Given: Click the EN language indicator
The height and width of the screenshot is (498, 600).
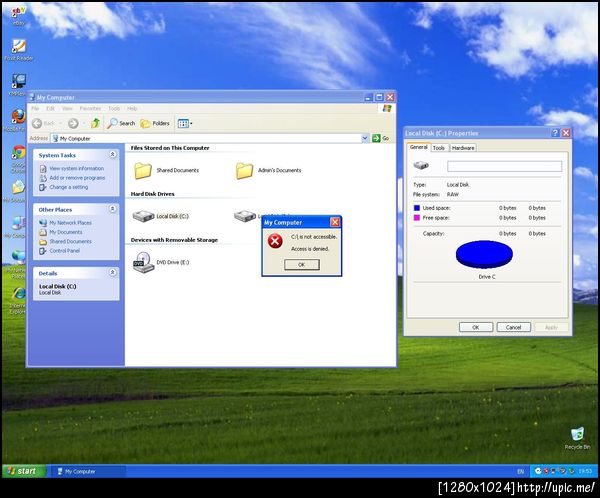Looking at the screenshot, I should tap(520, 472).
